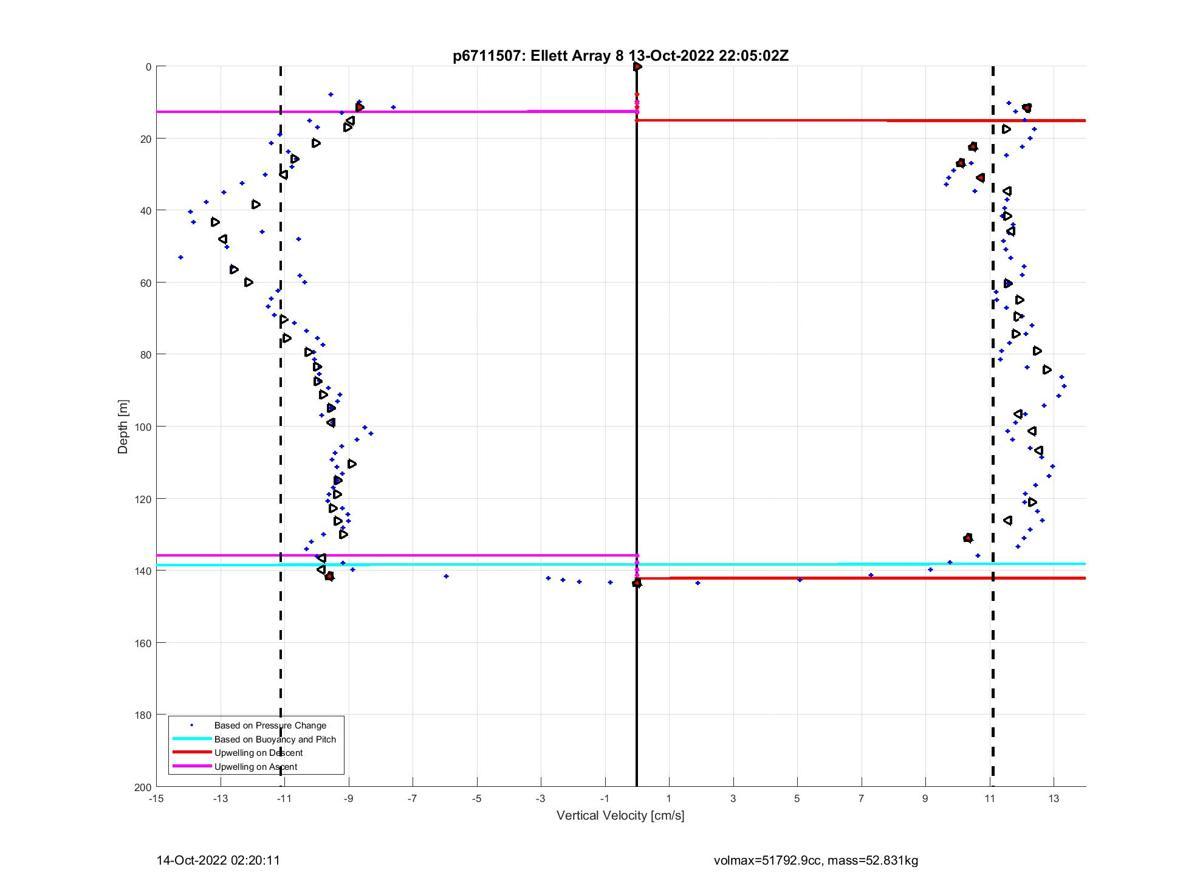Click the depth tick label '120'
The height and width of the screenshot is (885, 1200).
click(142, 499)
